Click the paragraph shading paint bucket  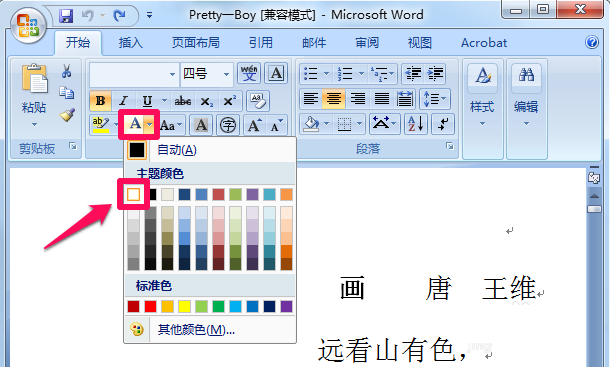(x=311, y=124)
